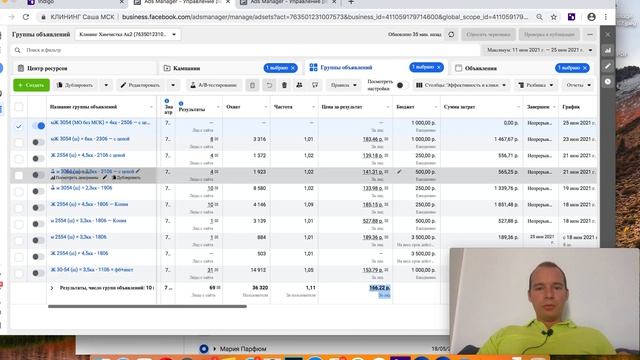This screenshot has height=360, width=640.
Task: Click the info icon above Результаты header
Action: [181, 104]
